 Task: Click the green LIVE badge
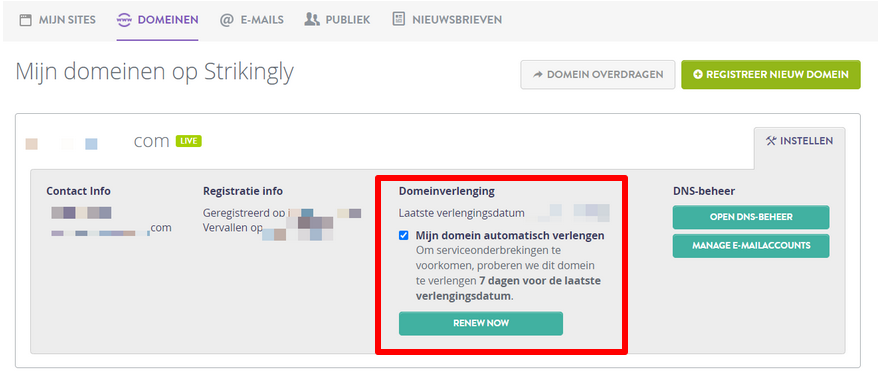pyautogui.click(x=188, y=141)
